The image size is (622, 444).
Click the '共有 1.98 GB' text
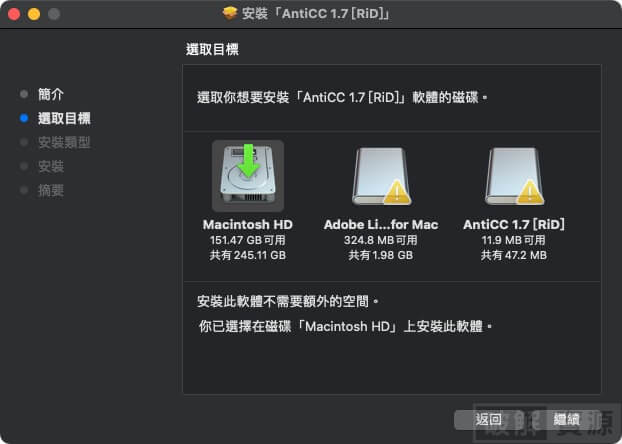(x=381, y=255)
